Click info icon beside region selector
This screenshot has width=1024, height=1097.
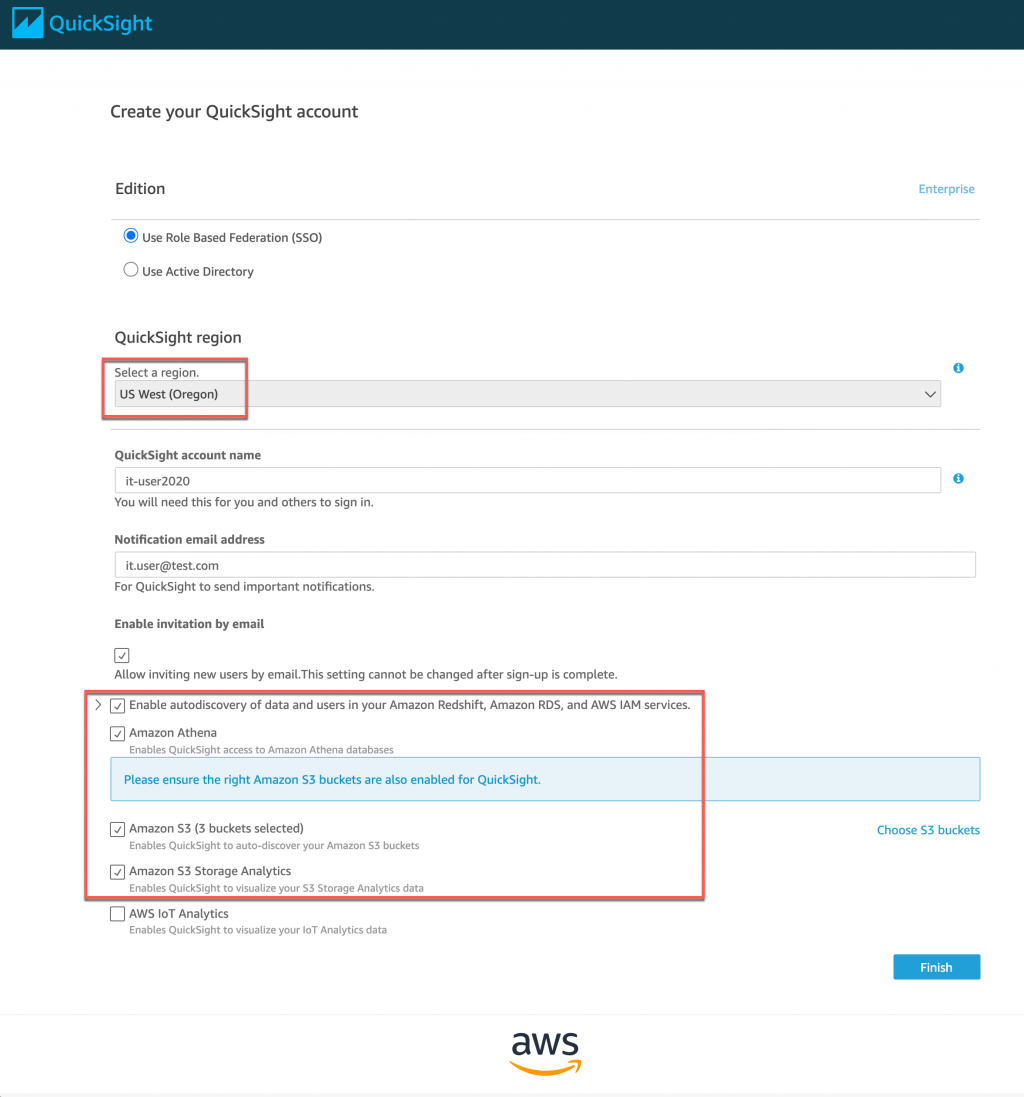(x=958, y=369)
